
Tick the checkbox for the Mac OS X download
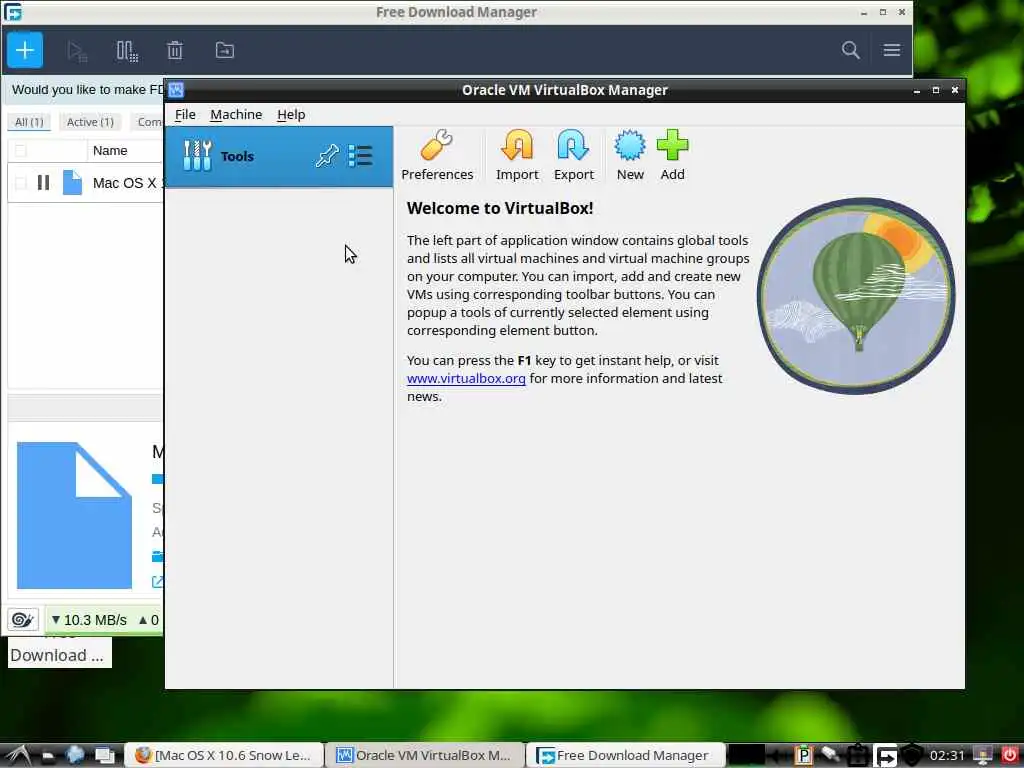(x=20, y=183)
